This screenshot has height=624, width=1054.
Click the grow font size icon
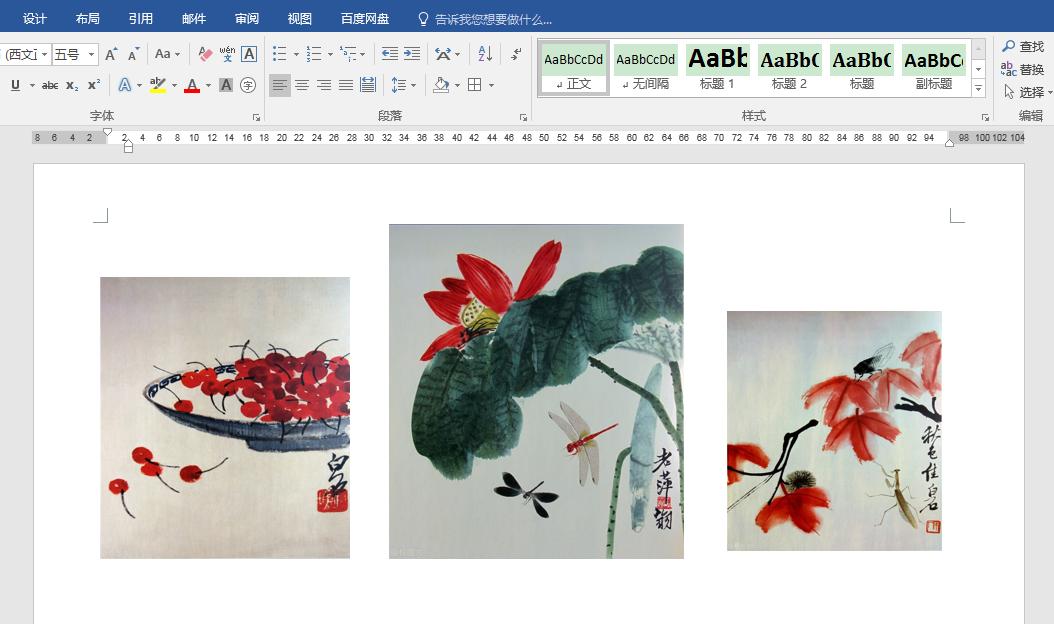111,54
